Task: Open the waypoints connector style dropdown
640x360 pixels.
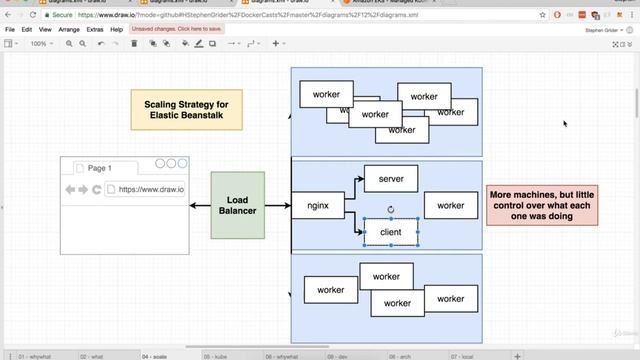Action: (x=253, y=43)
